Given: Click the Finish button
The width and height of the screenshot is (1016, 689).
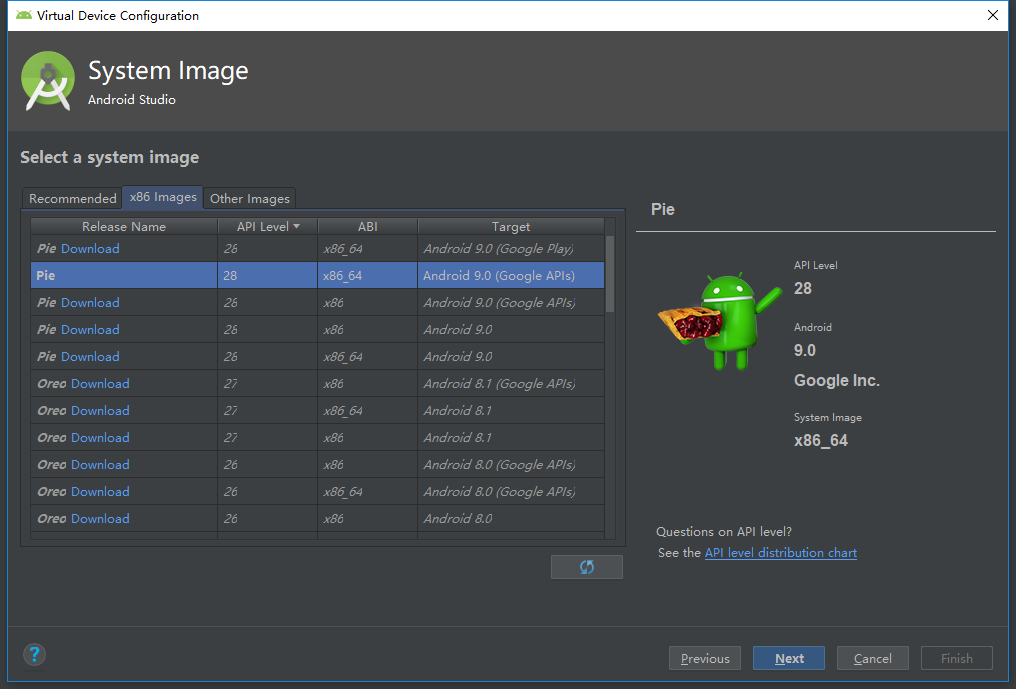Looking at the screenshot, I should (956, 658).
